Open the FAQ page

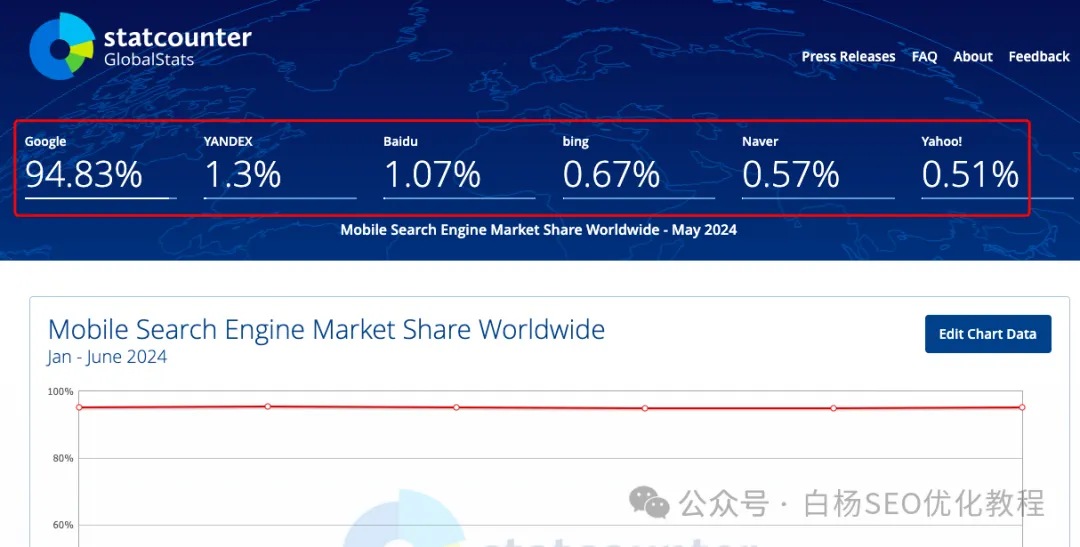[x=924, y=56]
